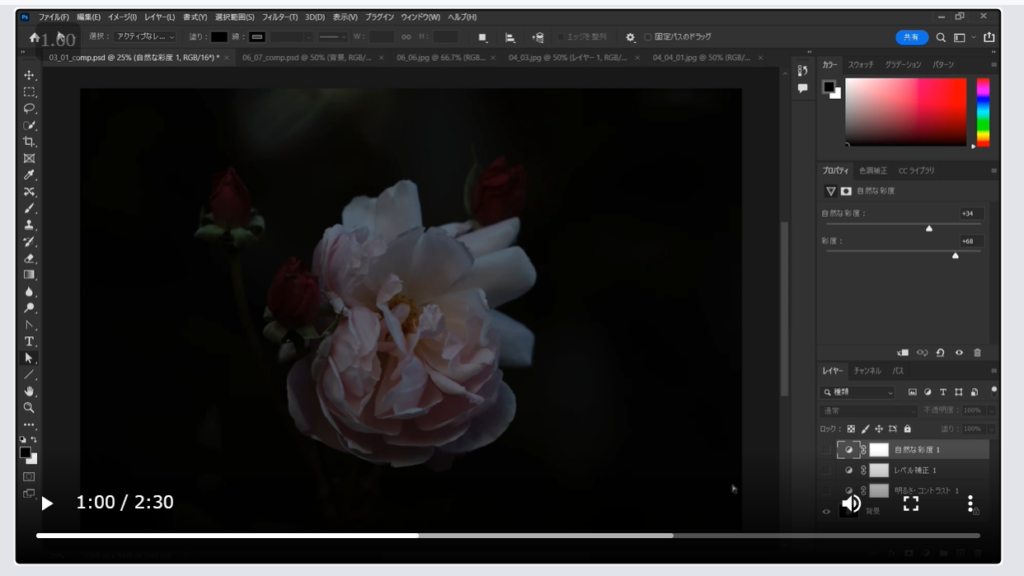Enter video fullscreen mode
1024x576 pixels.
point(911,504)
